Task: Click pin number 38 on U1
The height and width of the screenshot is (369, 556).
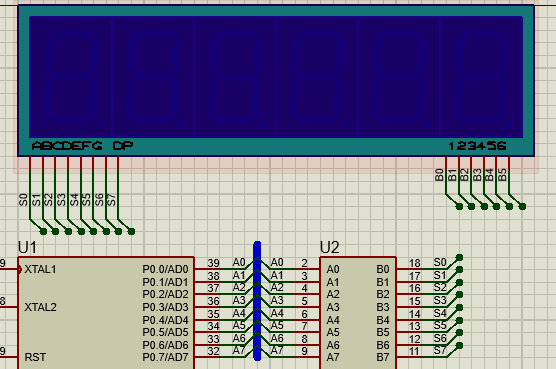Action: pos(213,276)
